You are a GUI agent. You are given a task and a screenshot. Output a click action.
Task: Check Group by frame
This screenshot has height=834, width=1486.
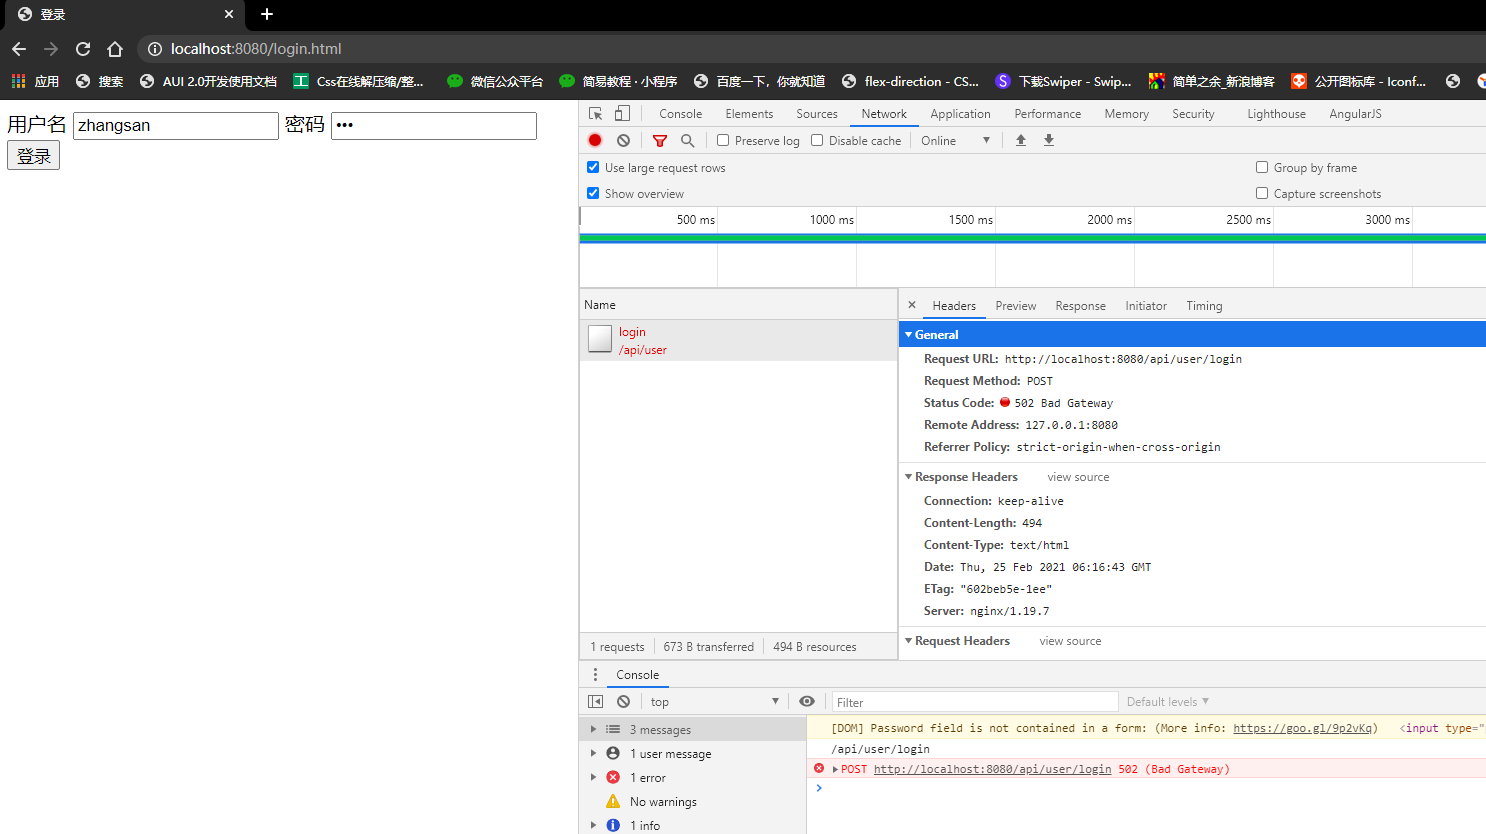[x=1262, y=167]
